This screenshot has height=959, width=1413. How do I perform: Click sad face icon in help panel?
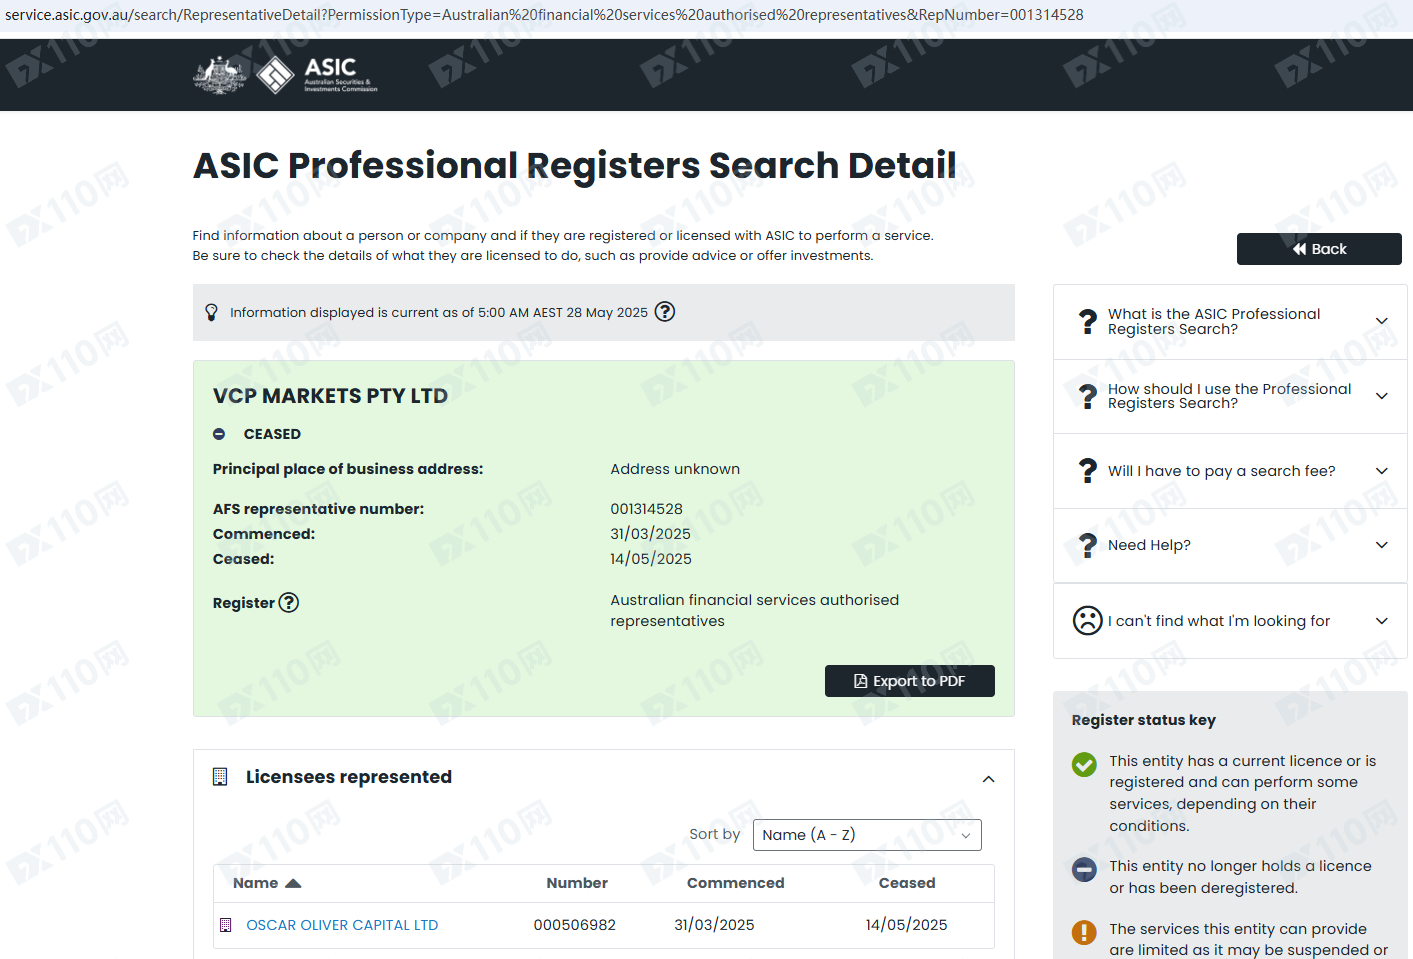(x=1087, y=621)
